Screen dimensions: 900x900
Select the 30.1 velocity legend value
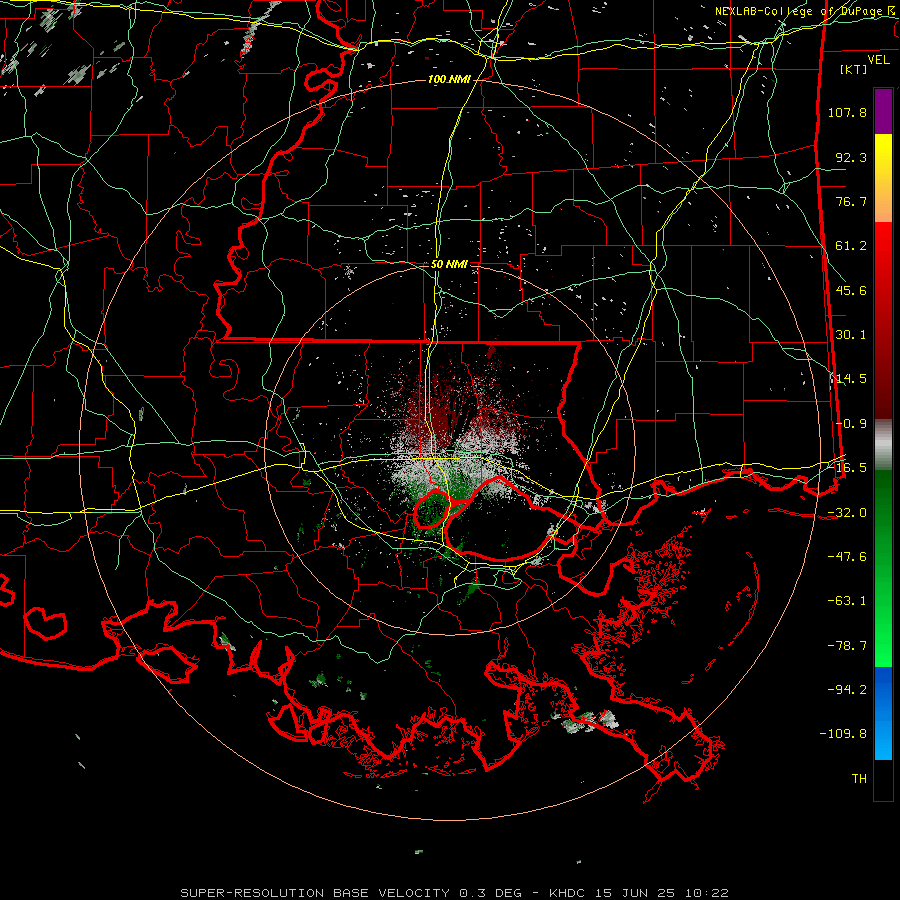[851, 335]
